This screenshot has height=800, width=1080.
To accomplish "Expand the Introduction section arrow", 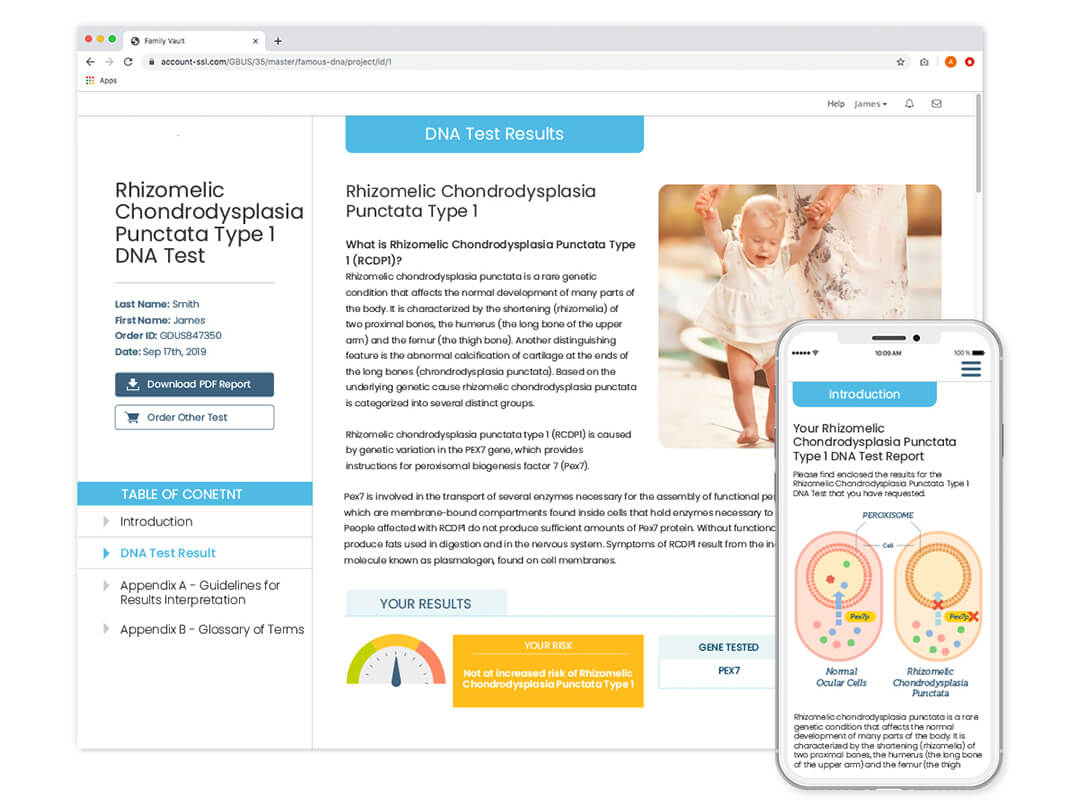I will (105, 522).
